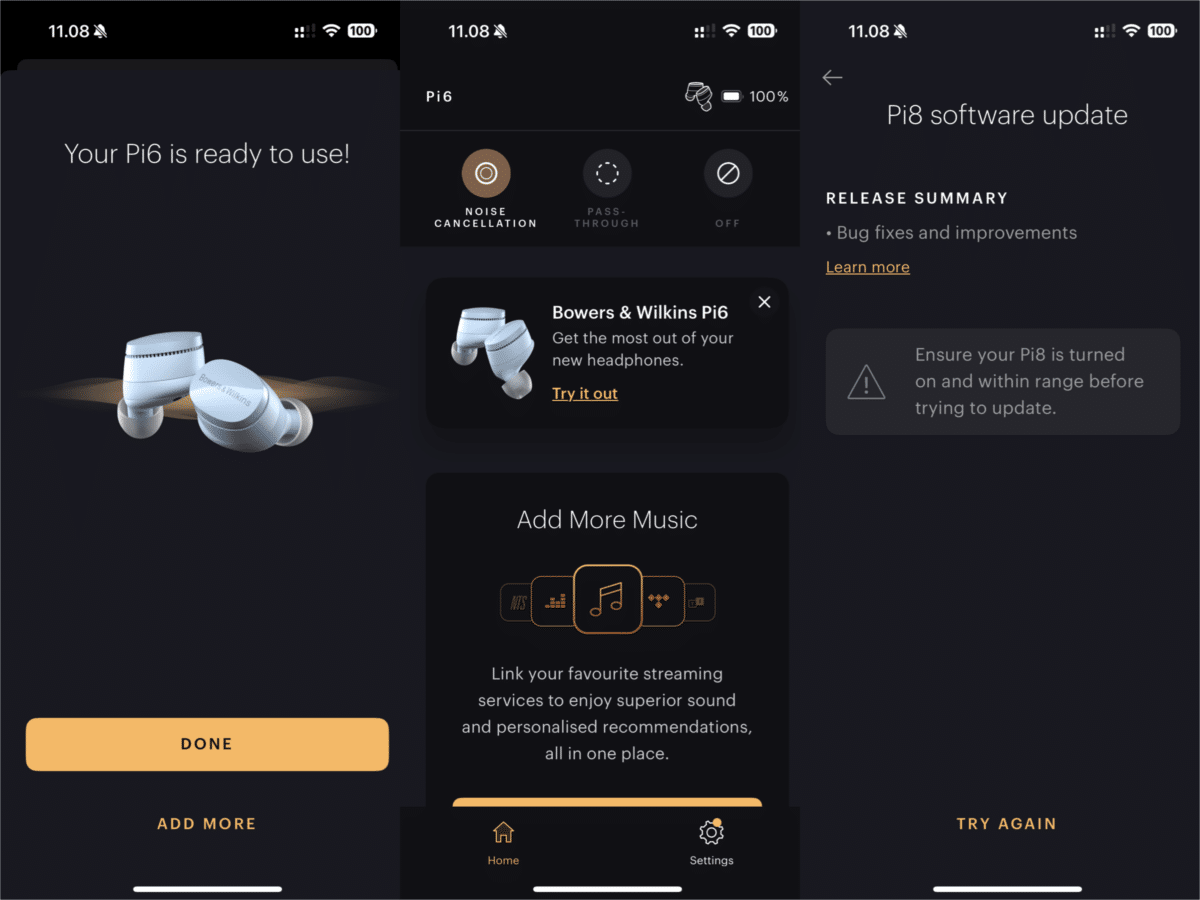Select the Deezer equalizer service icon

[554, 601]
